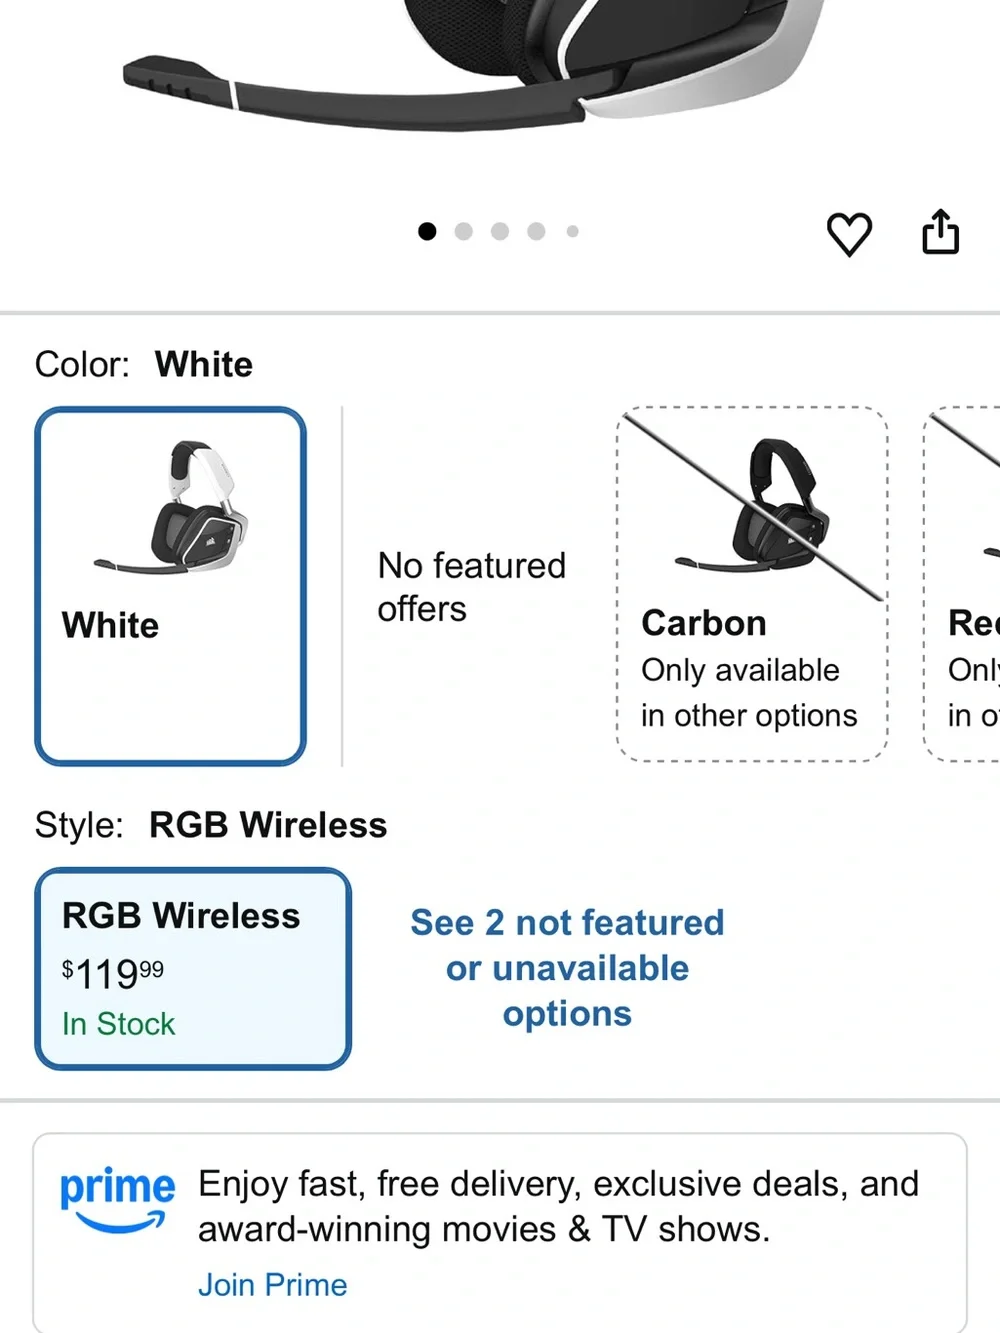This screenshot has height=1333, width=1000.
Task: Choose the Carbon color option
Action: point(752,585)
